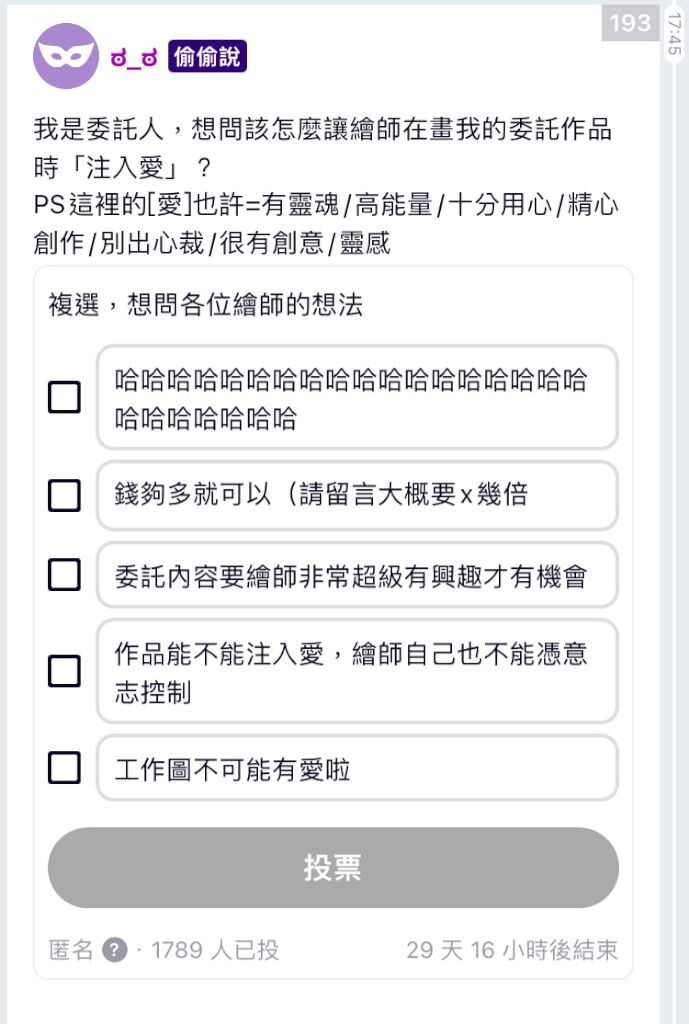Click the 193 reply count badge
Screen dimensions: 689x1024
(x=630, y=23)
